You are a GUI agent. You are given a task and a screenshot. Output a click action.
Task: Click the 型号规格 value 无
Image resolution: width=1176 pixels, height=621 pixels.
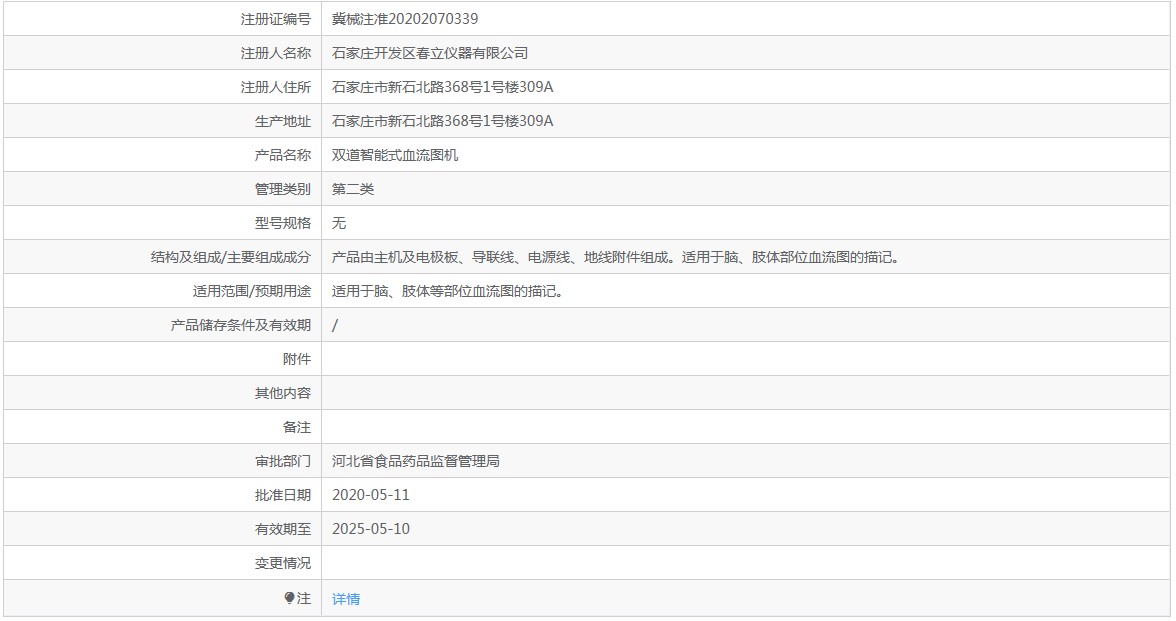click(339, 223)
